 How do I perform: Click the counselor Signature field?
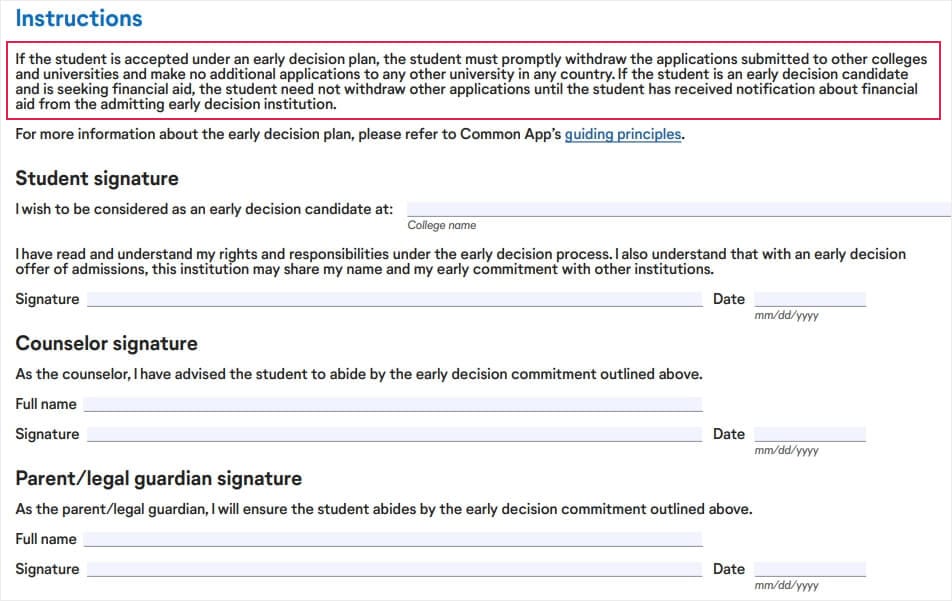[x=394, y=434]
